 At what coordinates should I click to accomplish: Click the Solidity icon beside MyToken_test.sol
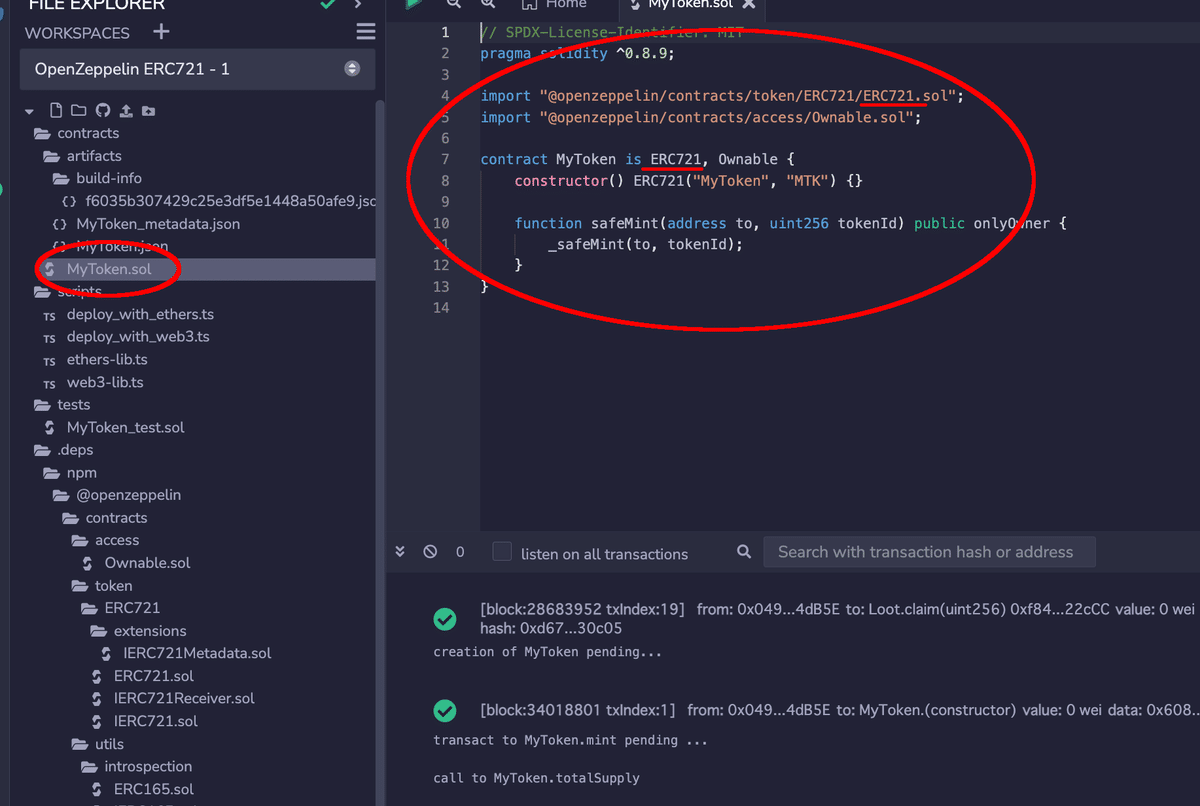tap(49, 428)
